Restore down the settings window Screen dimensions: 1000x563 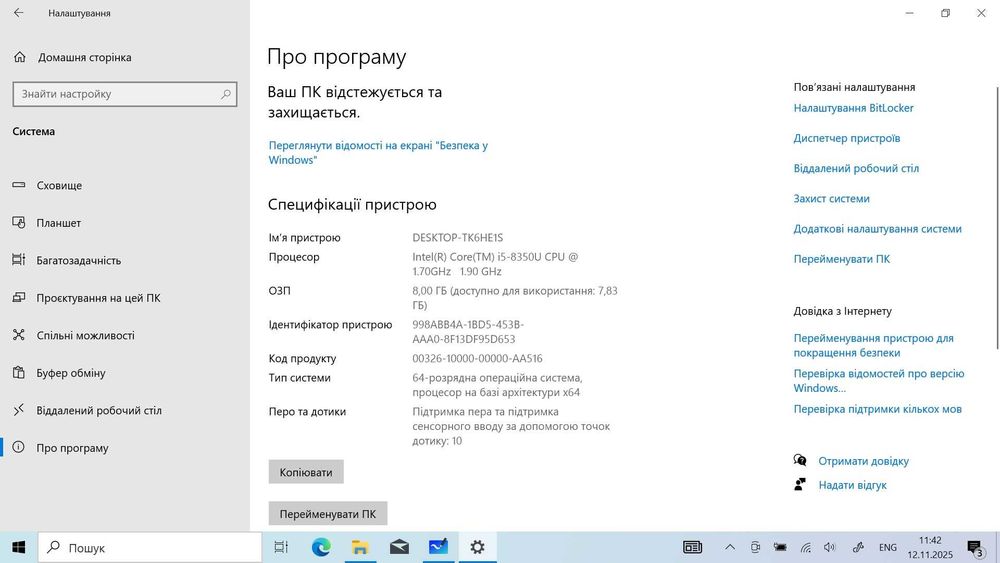pyautogui.click(x=945, y=13)
